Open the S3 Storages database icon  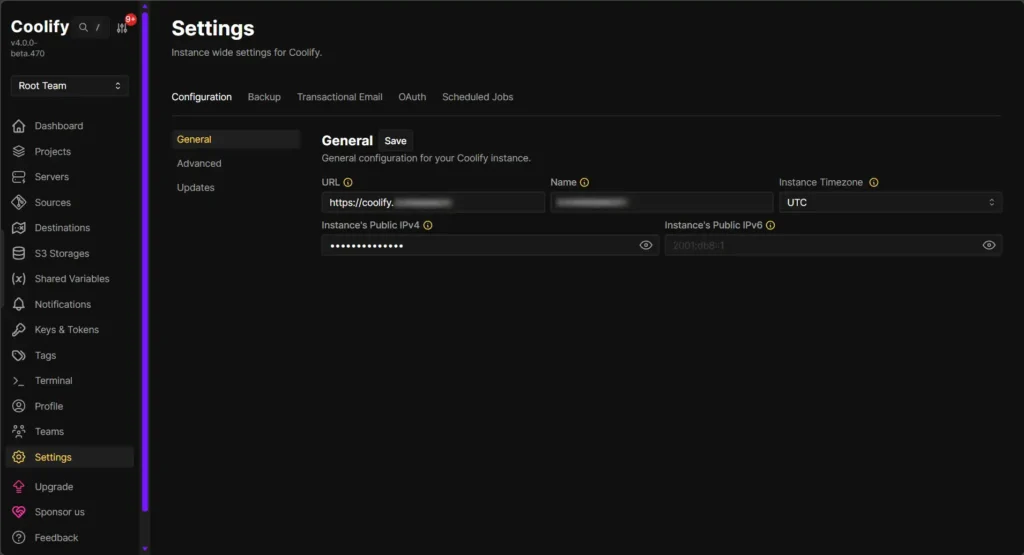point(19,253)
